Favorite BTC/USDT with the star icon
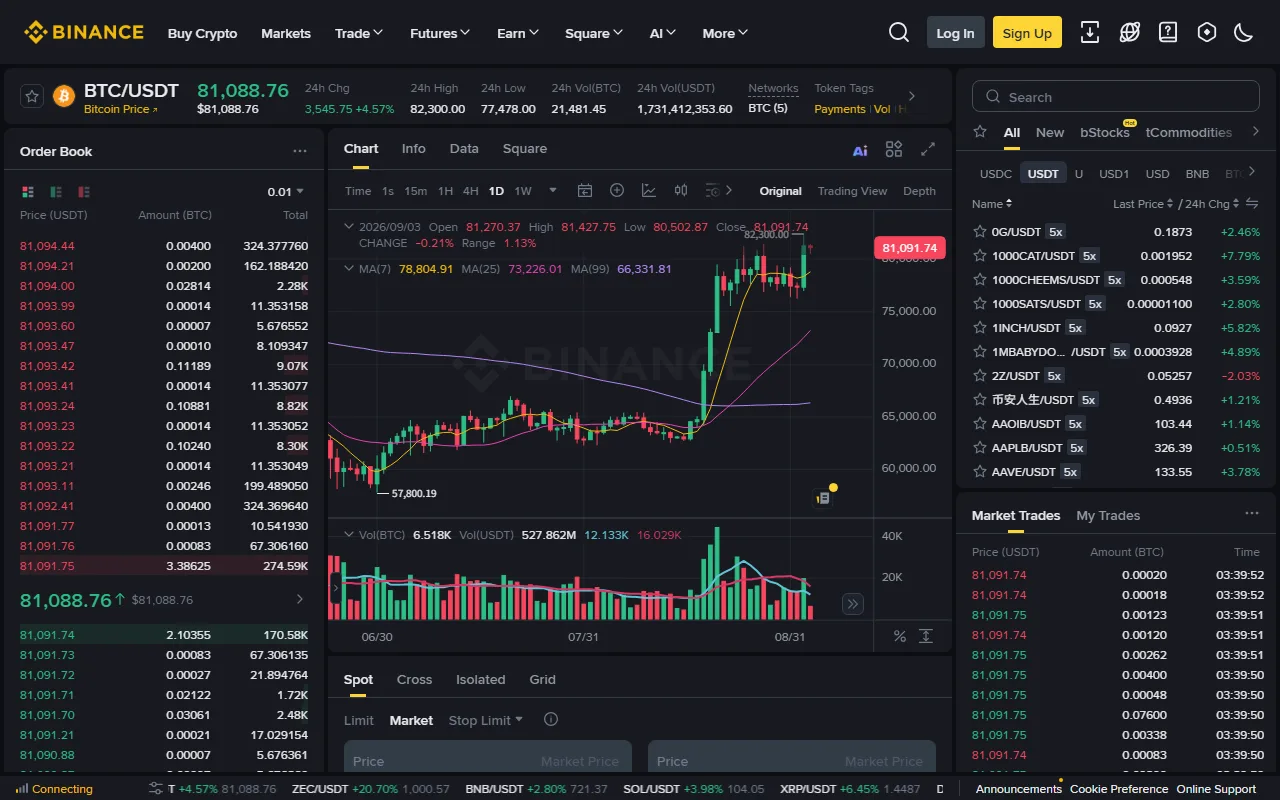The image size is (1280, 800). pos(32,96)
